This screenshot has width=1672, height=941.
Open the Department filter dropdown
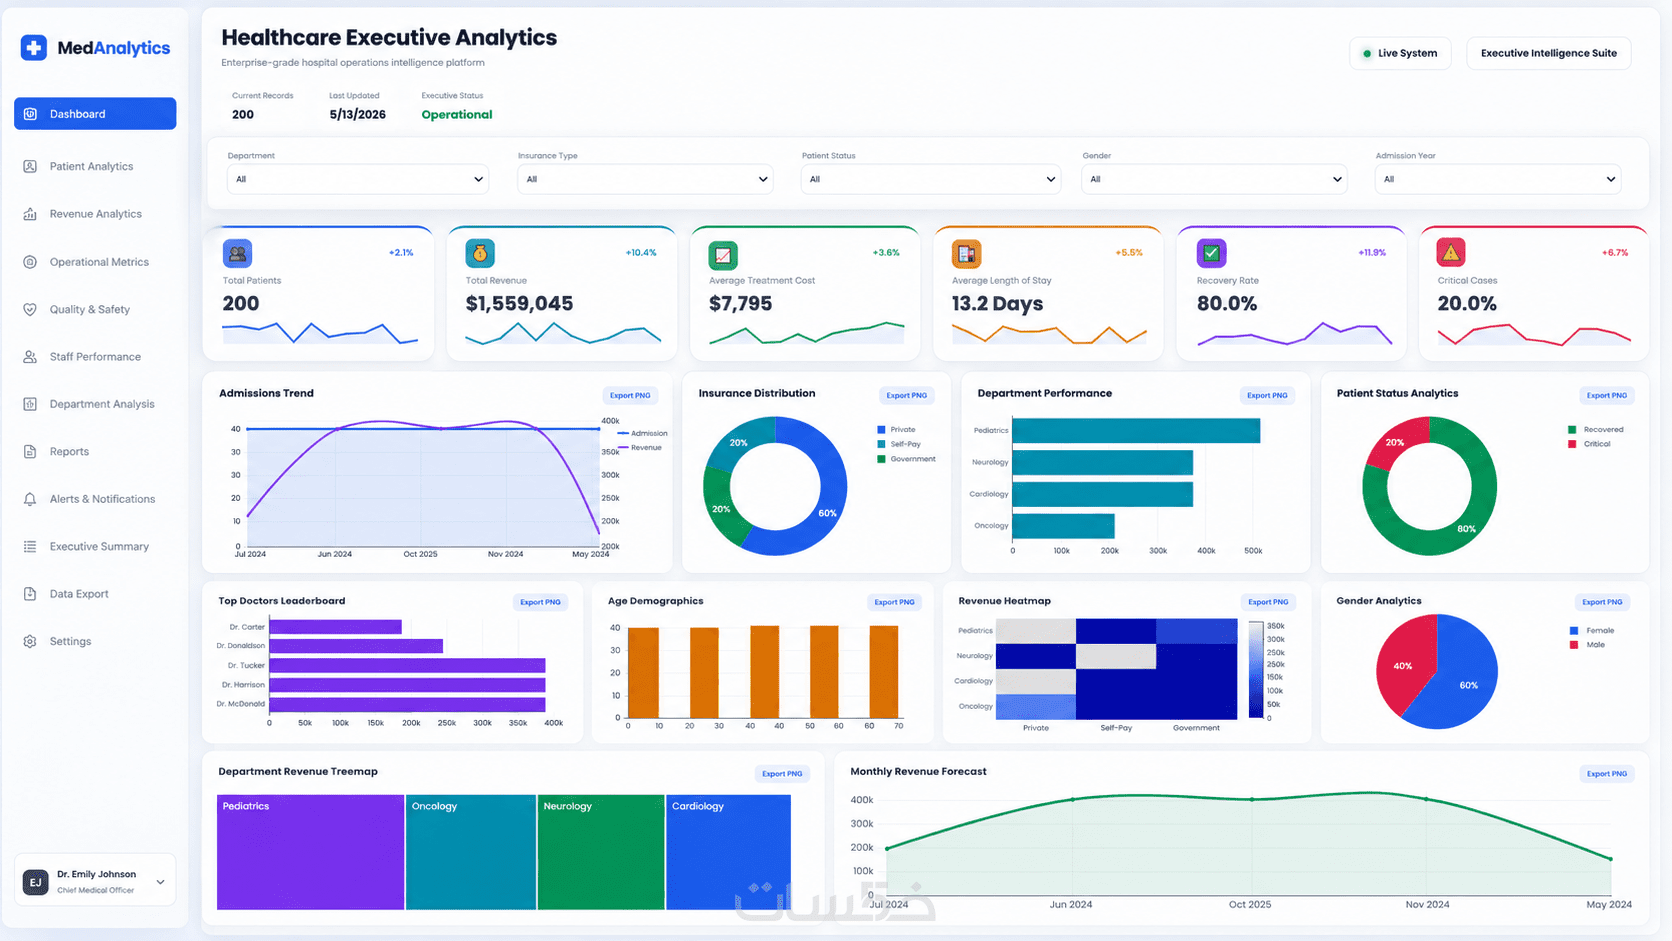pyautogui.click(x=357, y=179)
